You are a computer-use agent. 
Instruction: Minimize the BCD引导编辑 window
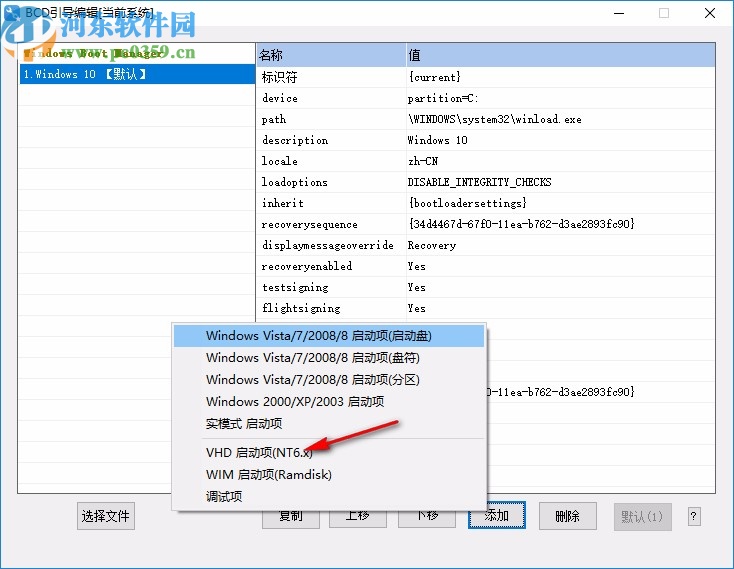pos(619,13)
